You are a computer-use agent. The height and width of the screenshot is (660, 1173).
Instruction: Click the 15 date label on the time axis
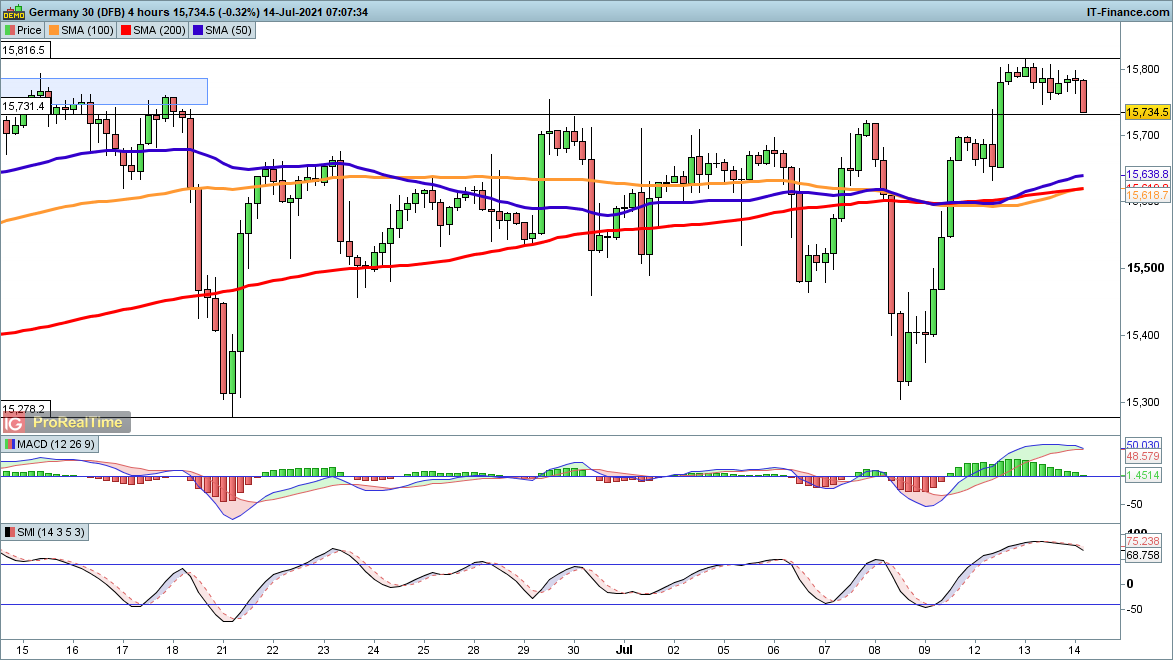tap(22, 650)
